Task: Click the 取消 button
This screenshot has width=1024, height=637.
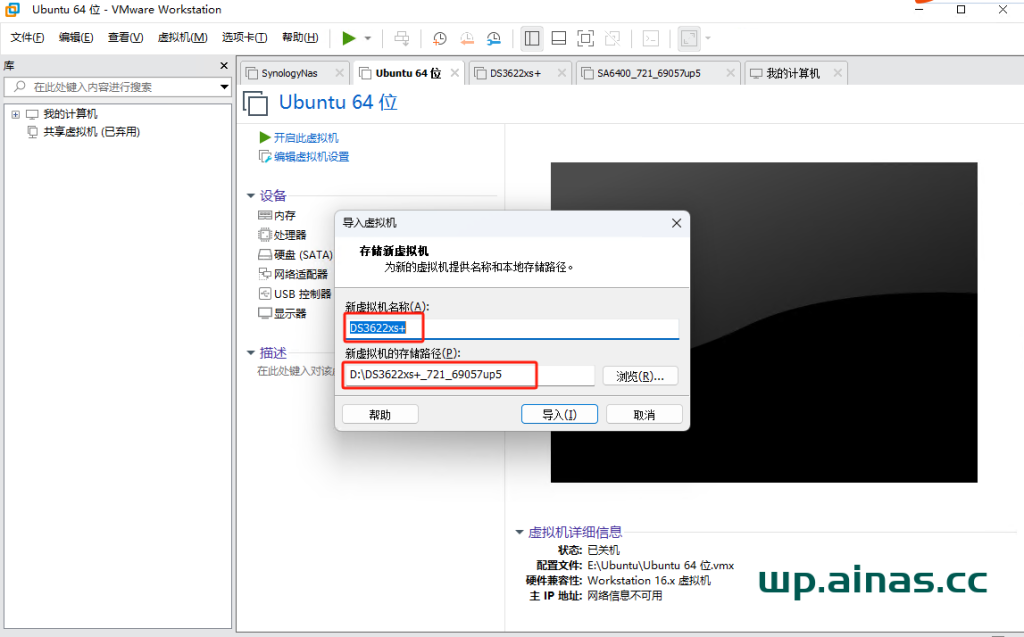Action: pyautogui.click(x=645, y=414)
